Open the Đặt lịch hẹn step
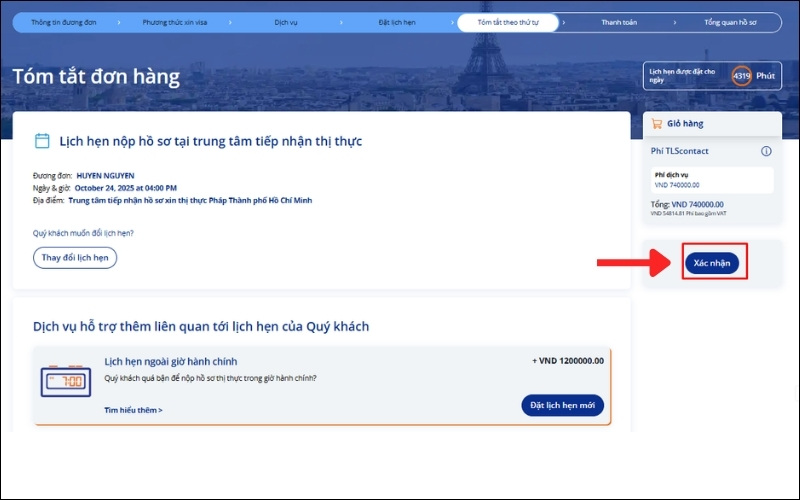 (x=397, y=22)
